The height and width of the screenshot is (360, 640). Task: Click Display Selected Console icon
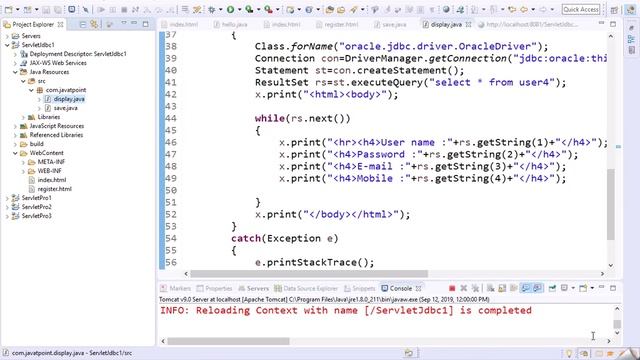coord(564,288)
